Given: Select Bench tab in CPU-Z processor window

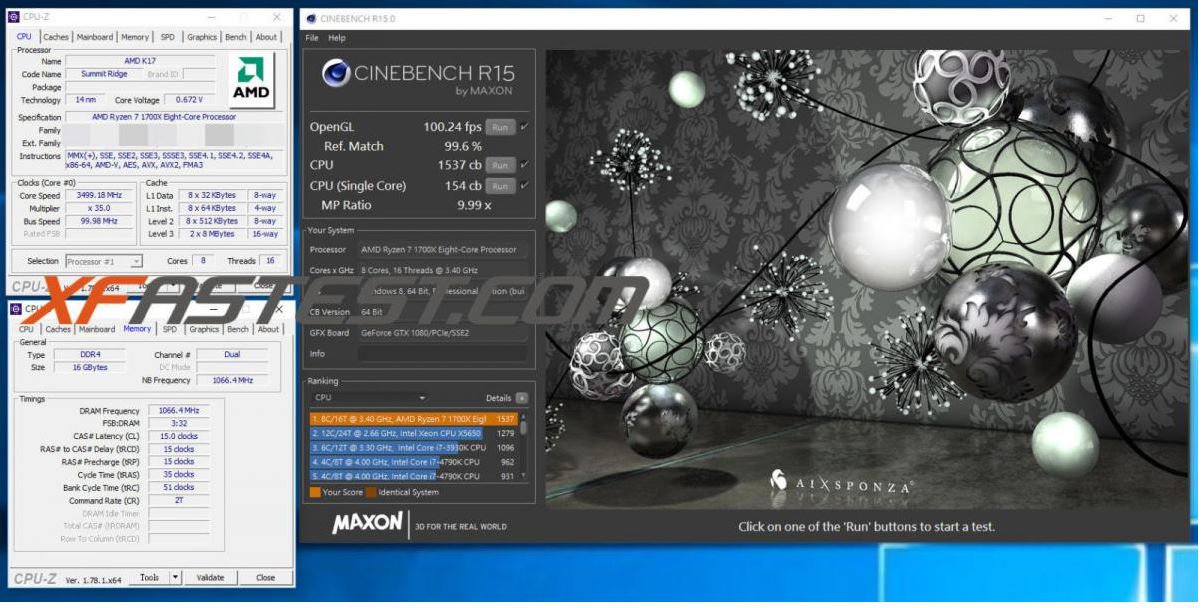Looking at the screenshot, I should pyautogui.click(x=236, y=37).
